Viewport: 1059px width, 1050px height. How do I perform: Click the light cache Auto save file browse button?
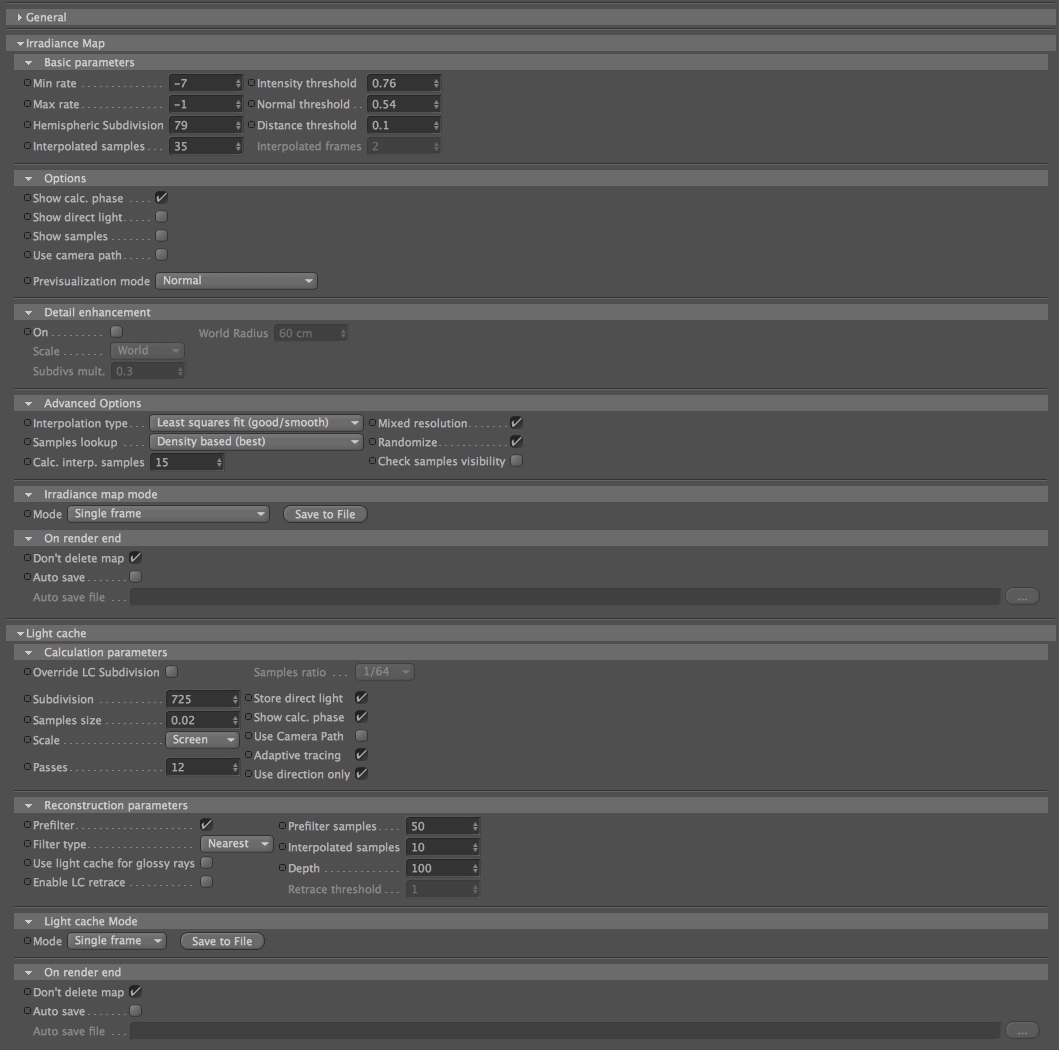(1022, 1030)
